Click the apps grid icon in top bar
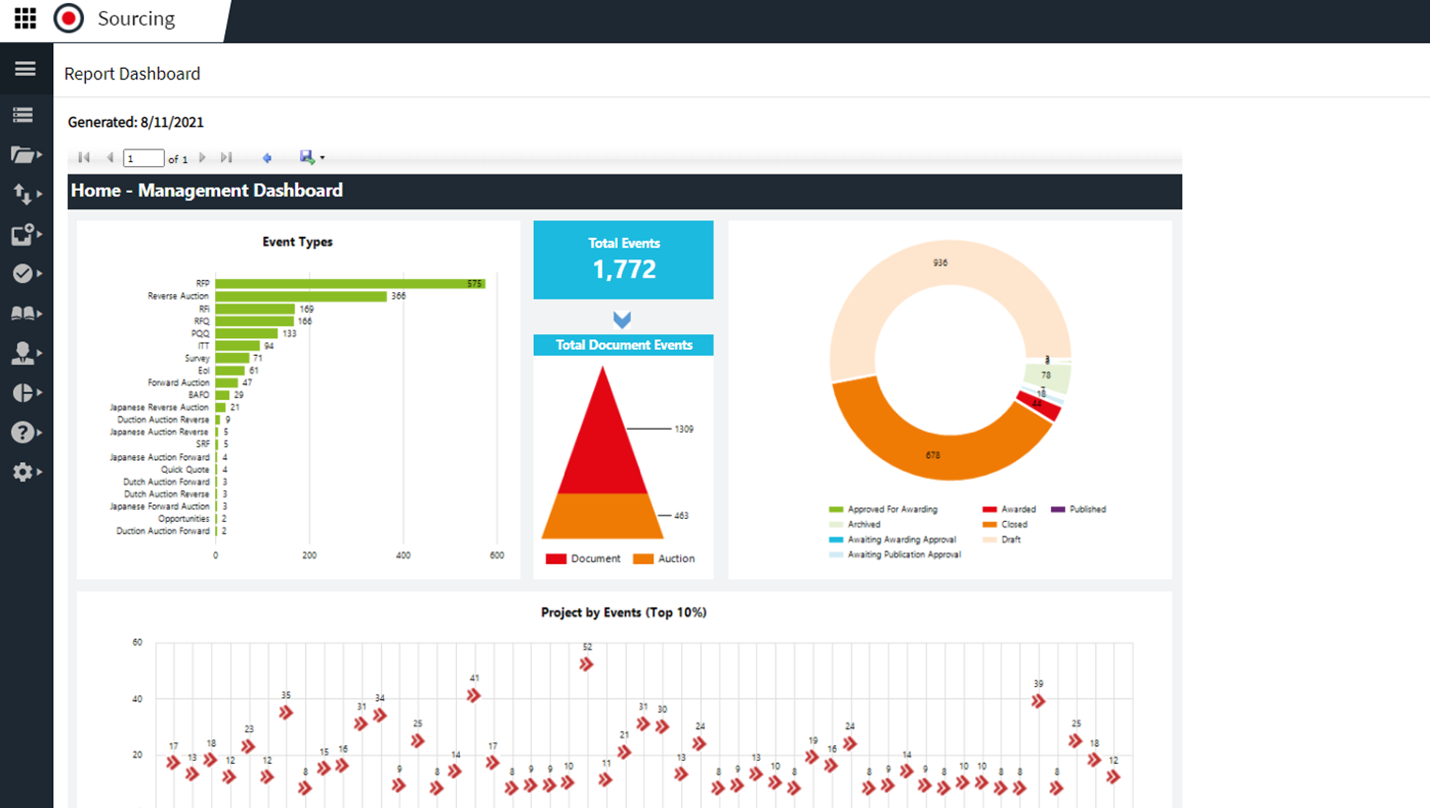The height and width of the screenshot is (808, 1430). coord(24,18)
